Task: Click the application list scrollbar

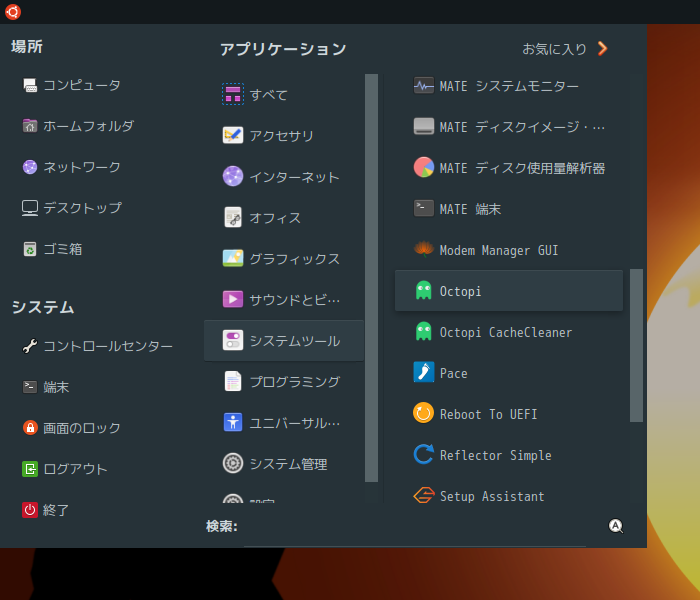Action: coord(636,345)
